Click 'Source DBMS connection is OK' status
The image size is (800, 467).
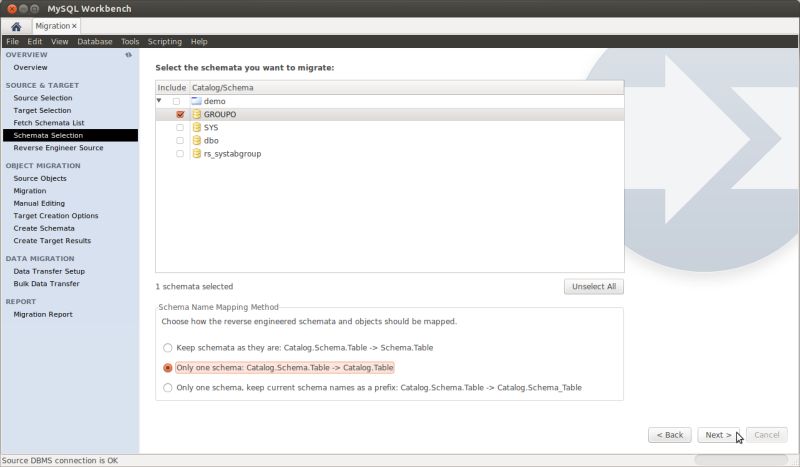[60, 460]
